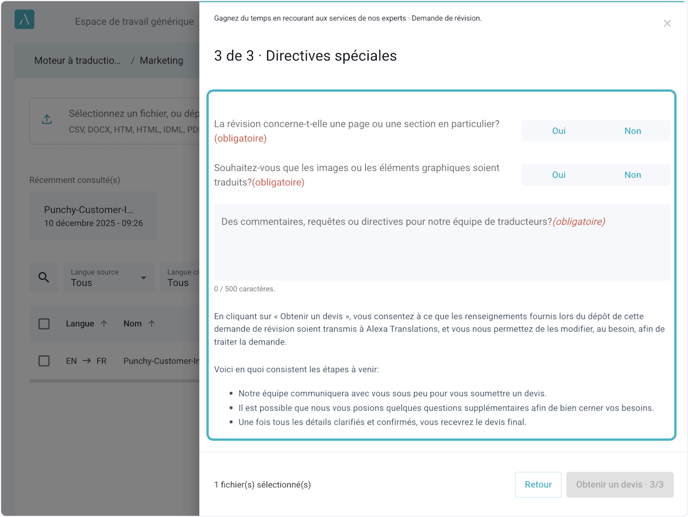The height and width of the screenshot is (517, 688).
Task: Open the Moteur à traduction breadcrumb
Action: tap(77, 61)
